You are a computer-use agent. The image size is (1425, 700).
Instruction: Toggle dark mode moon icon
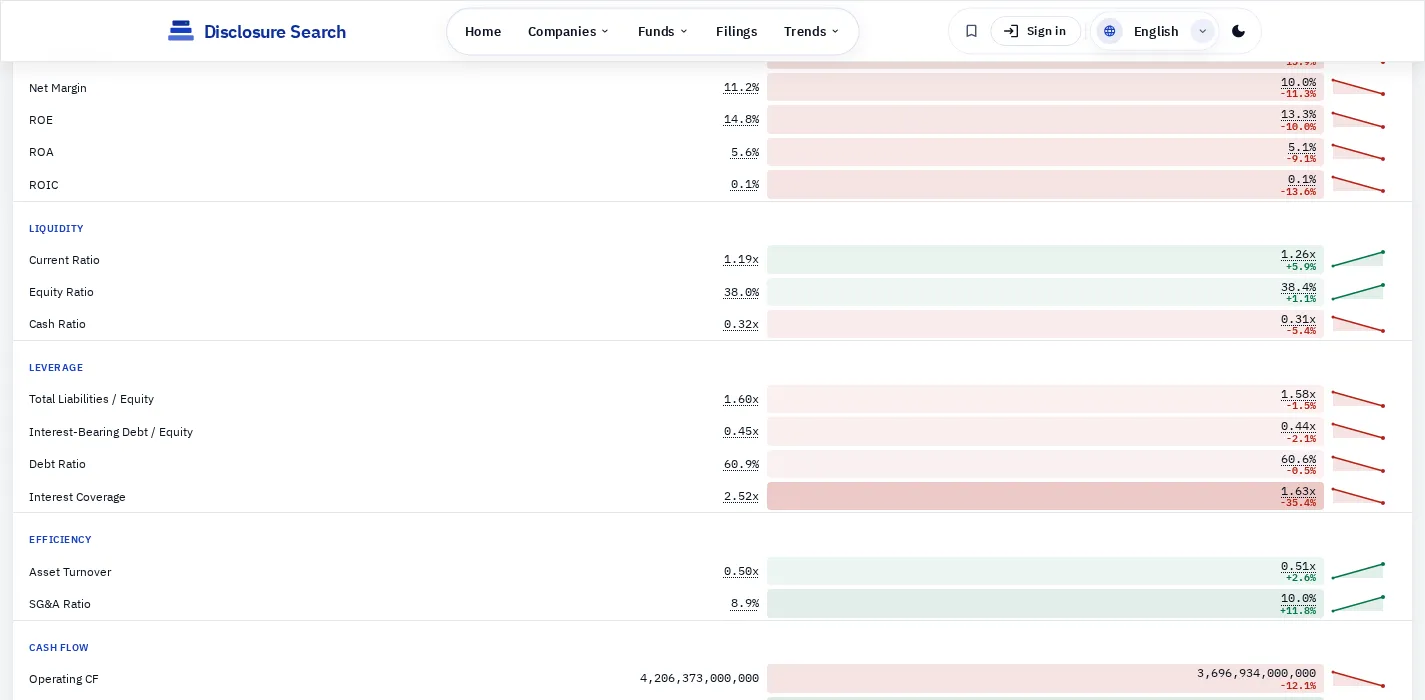(x=1238, y=31)
